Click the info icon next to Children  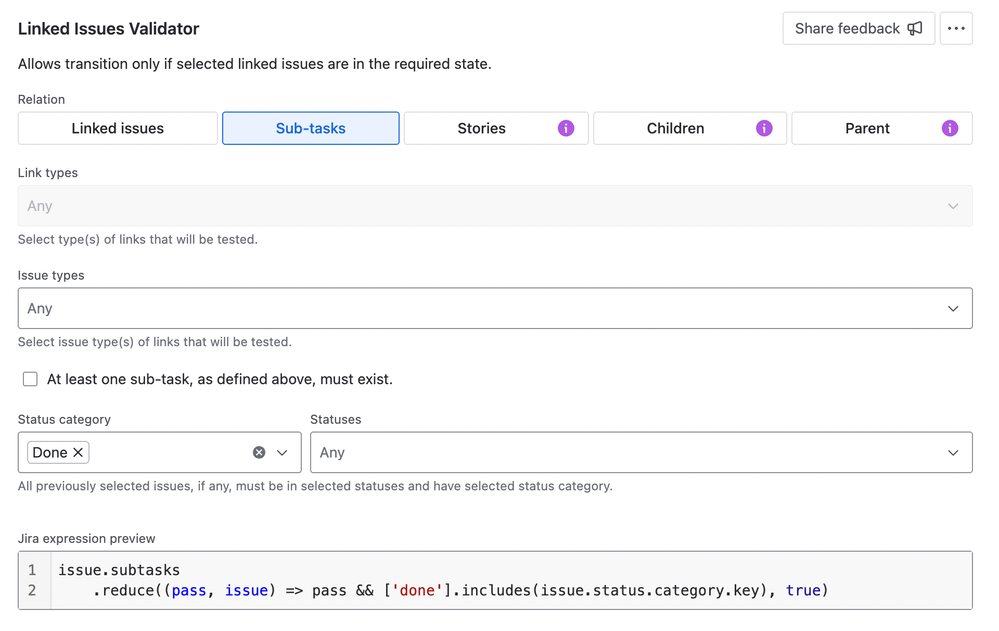click(x=763, y=128)
